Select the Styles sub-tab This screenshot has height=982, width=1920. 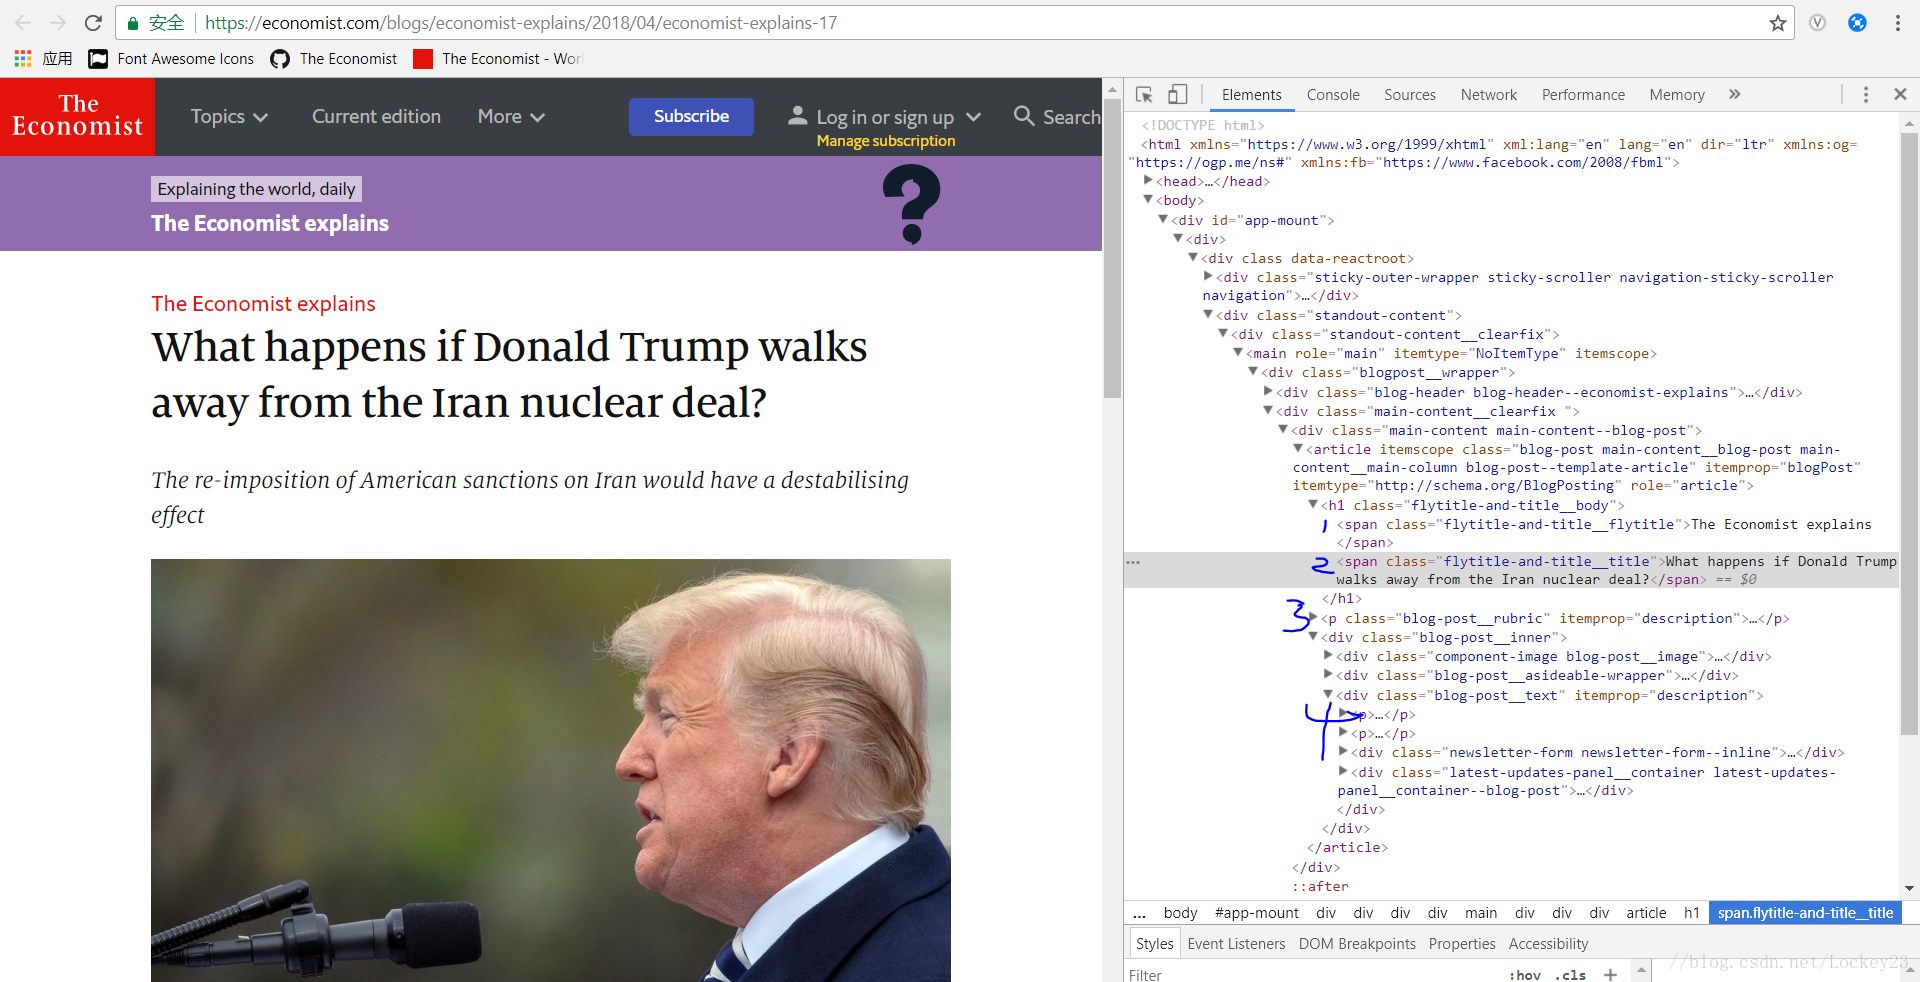[1154, 944]
